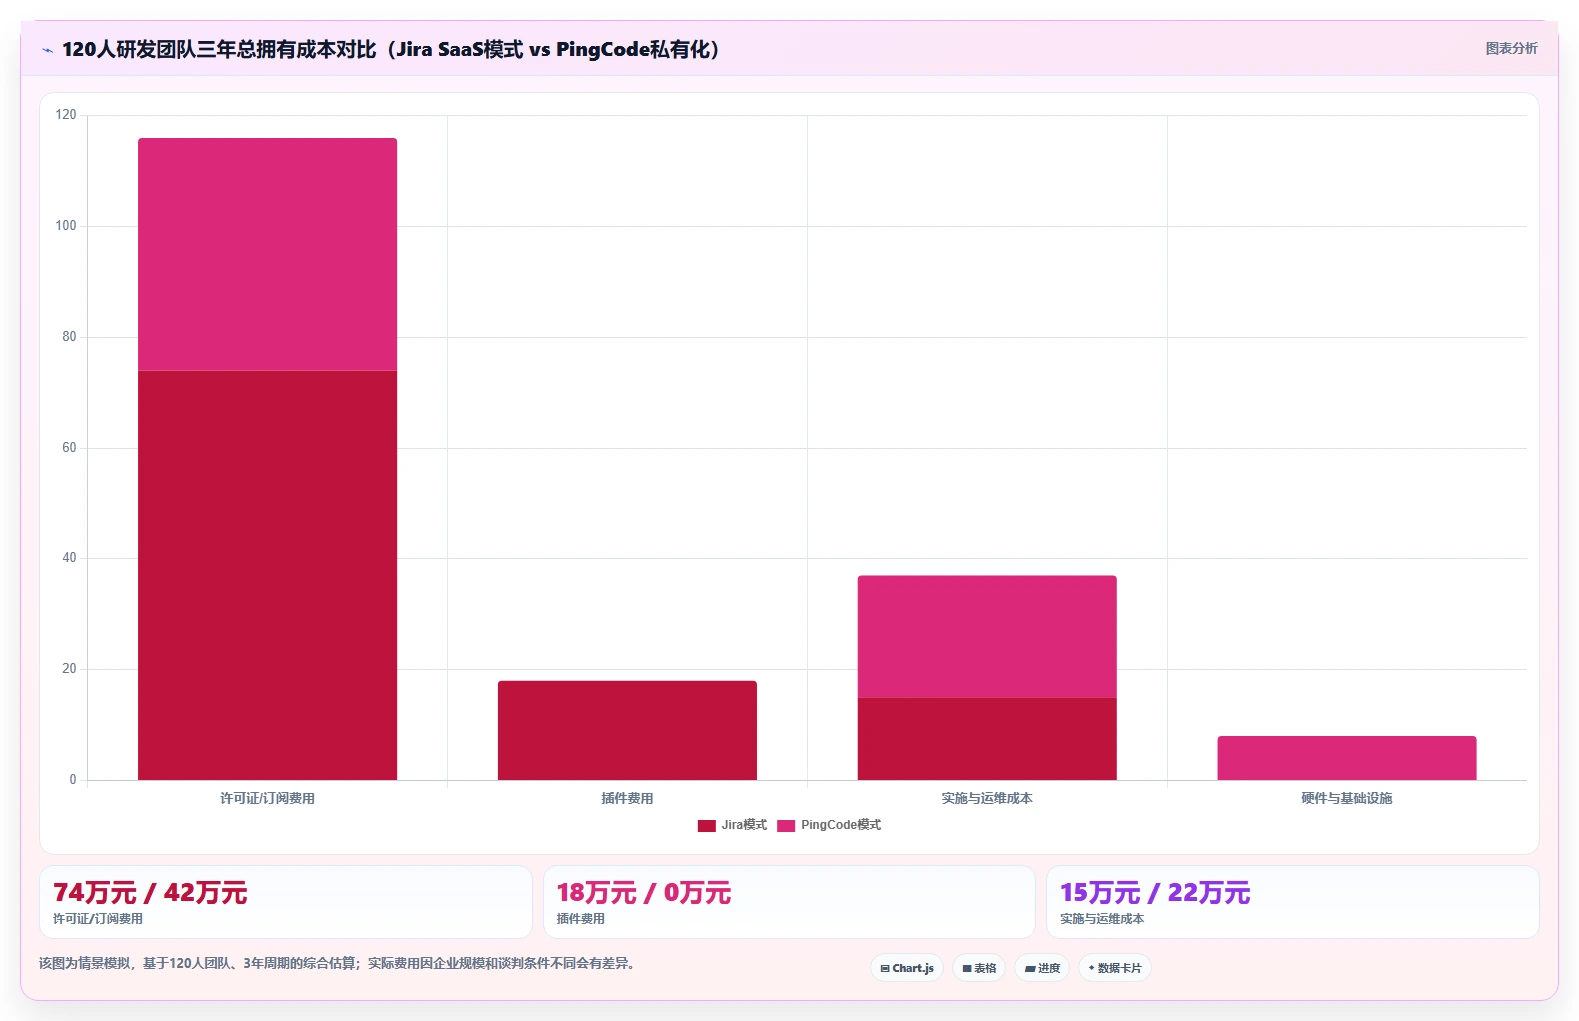Toggle the Jira模式 legend entry
Viewport: 1579px width, 1021px height.
pos(732,825)
